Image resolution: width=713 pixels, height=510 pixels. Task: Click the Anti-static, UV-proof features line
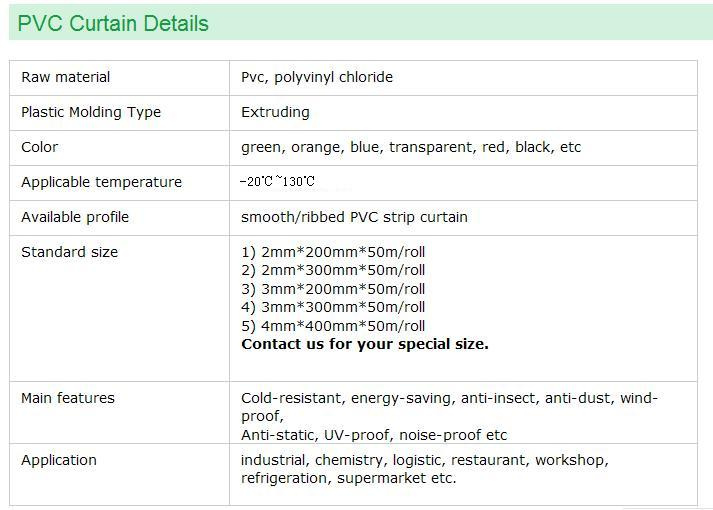click(x=374, y=435)
